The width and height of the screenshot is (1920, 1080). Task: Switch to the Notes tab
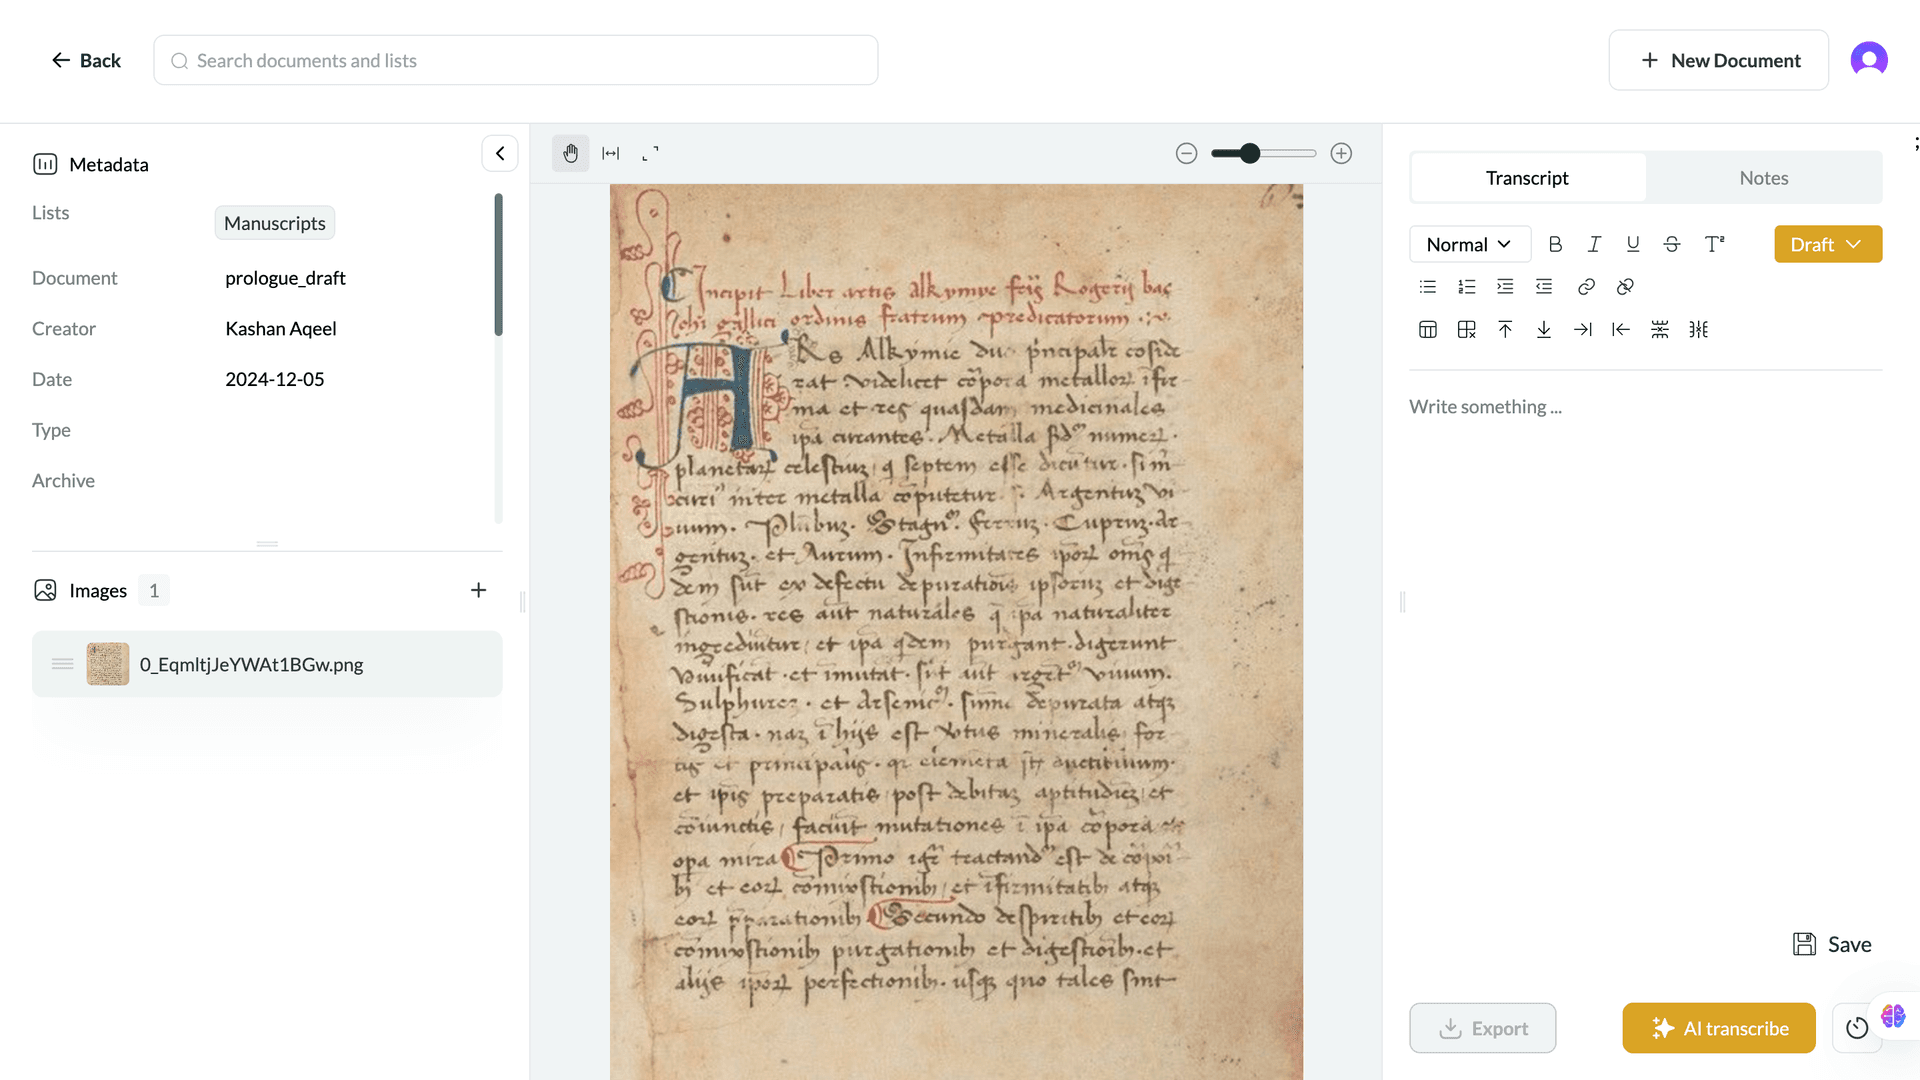1763,178
